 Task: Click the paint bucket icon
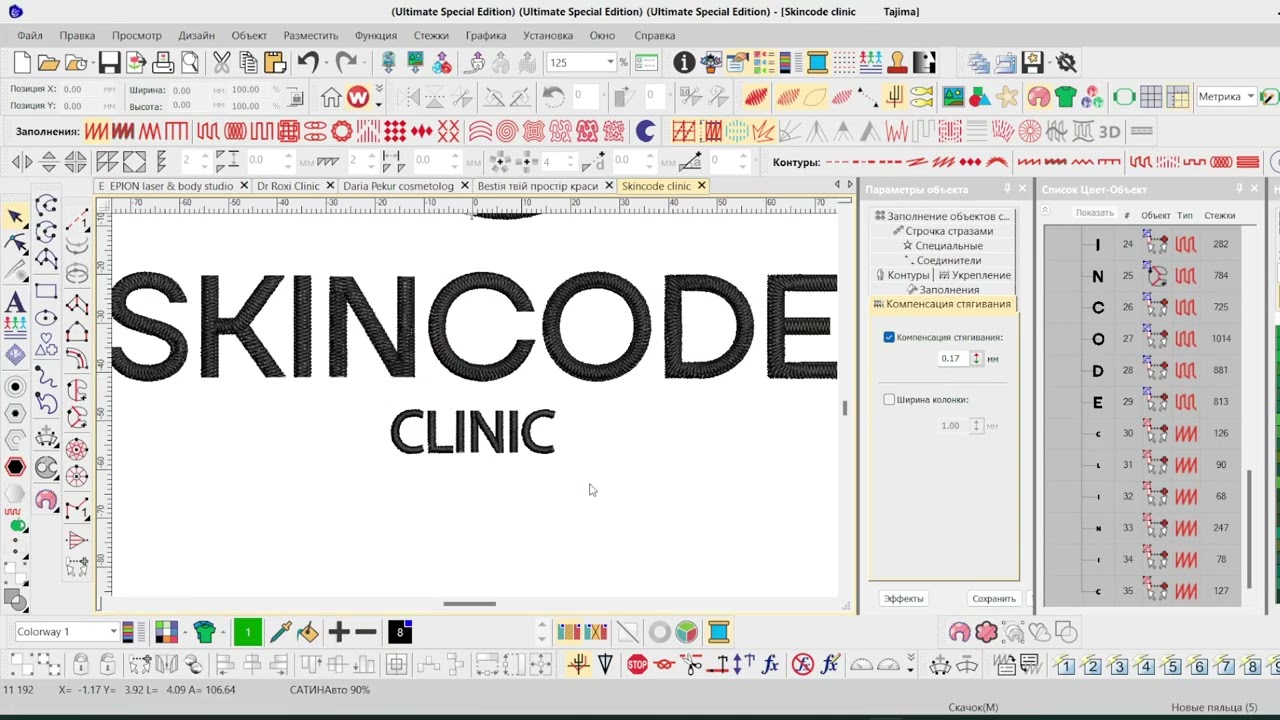[308, 632]
